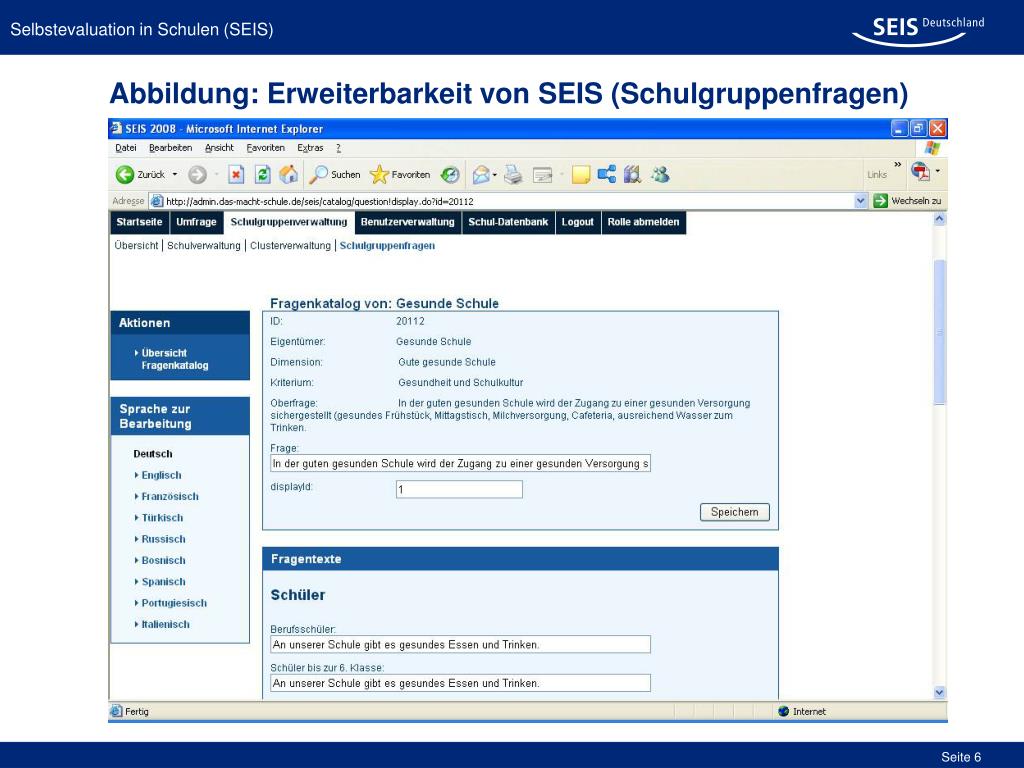
Task: Click the IE window icon in title bar
Action: pos(116,128)
